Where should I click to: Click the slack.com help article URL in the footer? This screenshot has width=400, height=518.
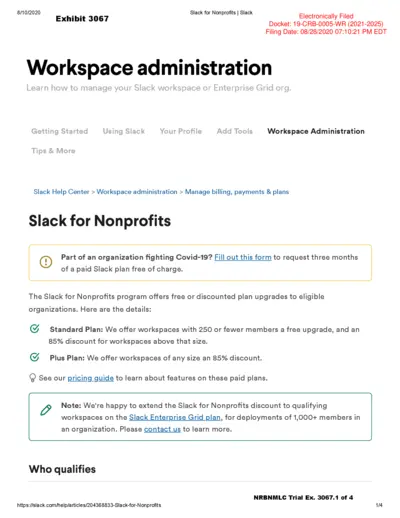click(x=89, y=505)
